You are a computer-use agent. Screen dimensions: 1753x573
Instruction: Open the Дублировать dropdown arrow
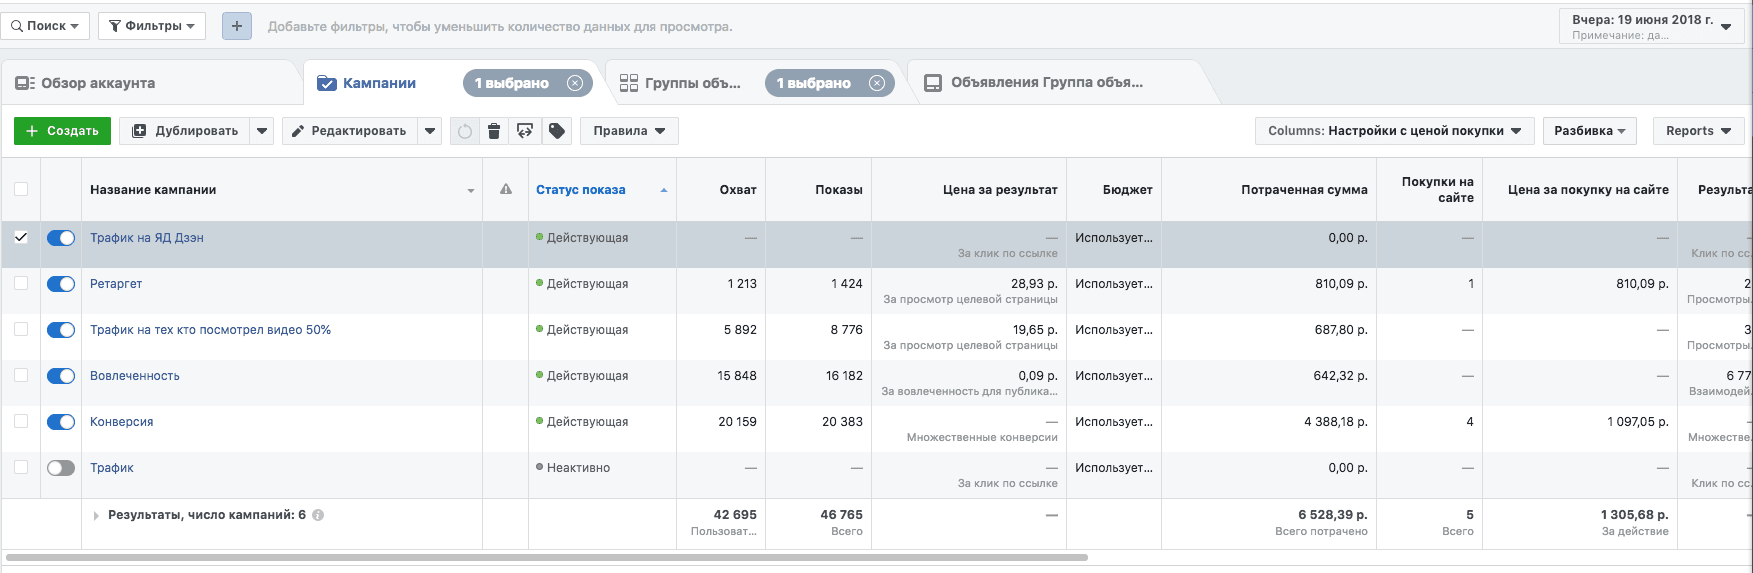(x=262, y=131)
